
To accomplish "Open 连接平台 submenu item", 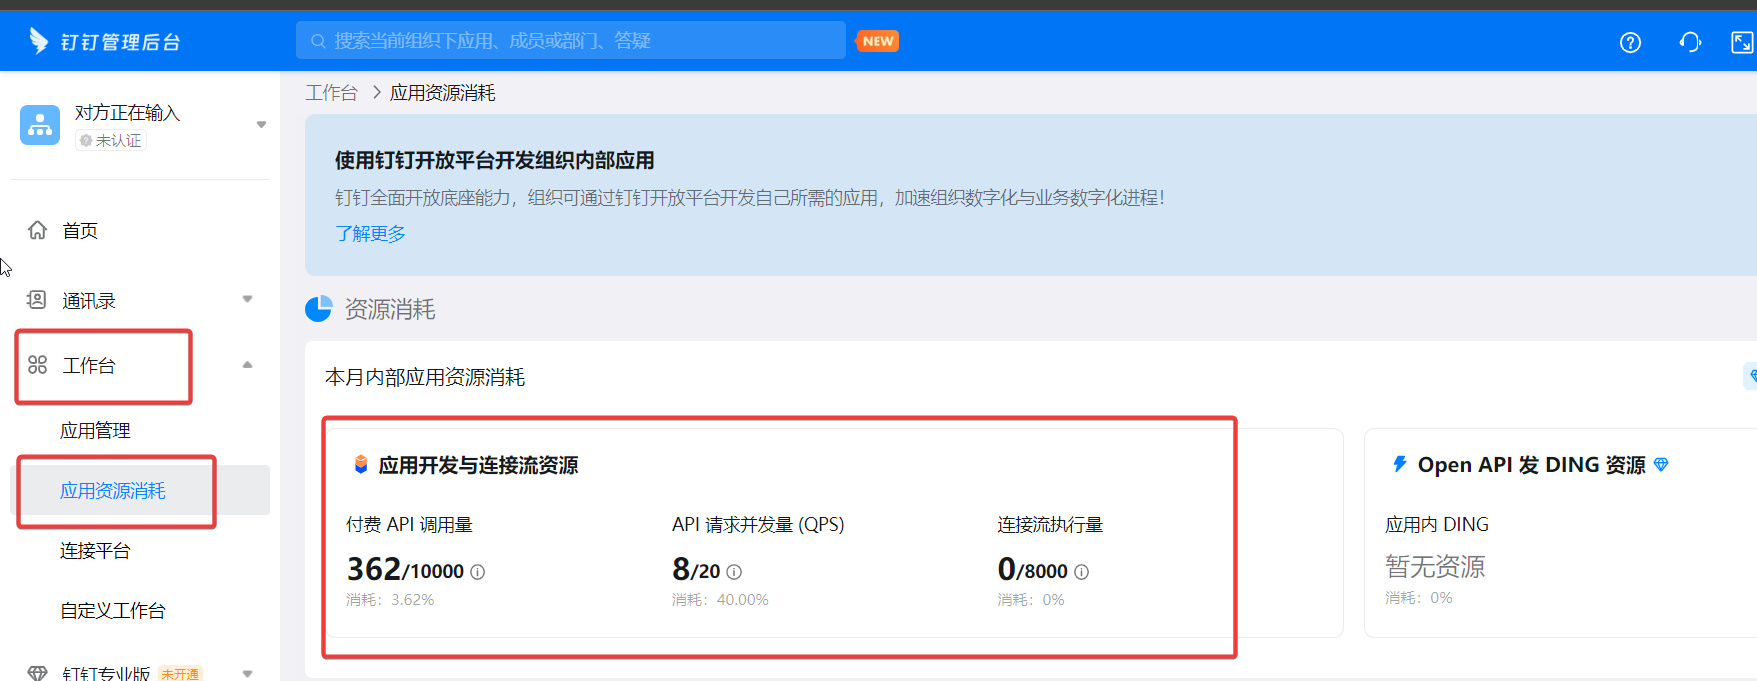I will 95,551.
